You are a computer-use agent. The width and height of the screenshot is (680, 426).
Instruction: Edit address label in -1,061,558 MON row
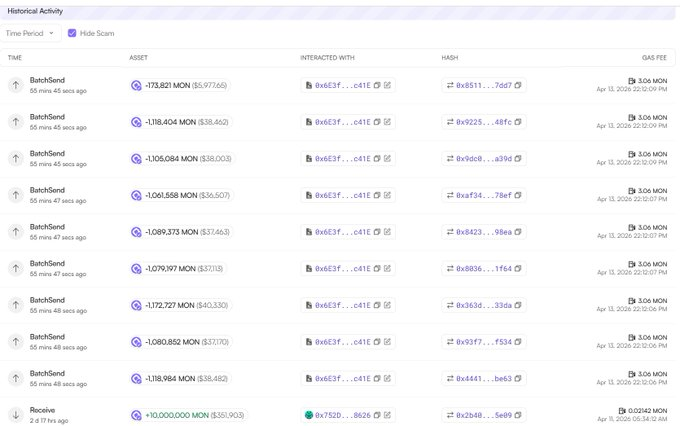387,195
